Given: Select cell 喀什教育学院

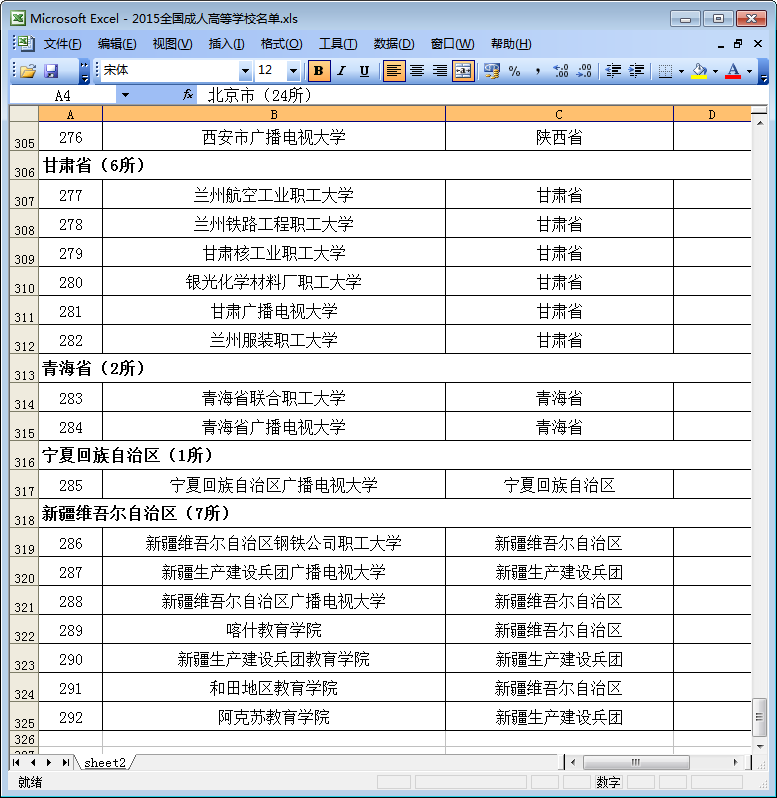Looking at the screenshot, I should click(274, 630).
